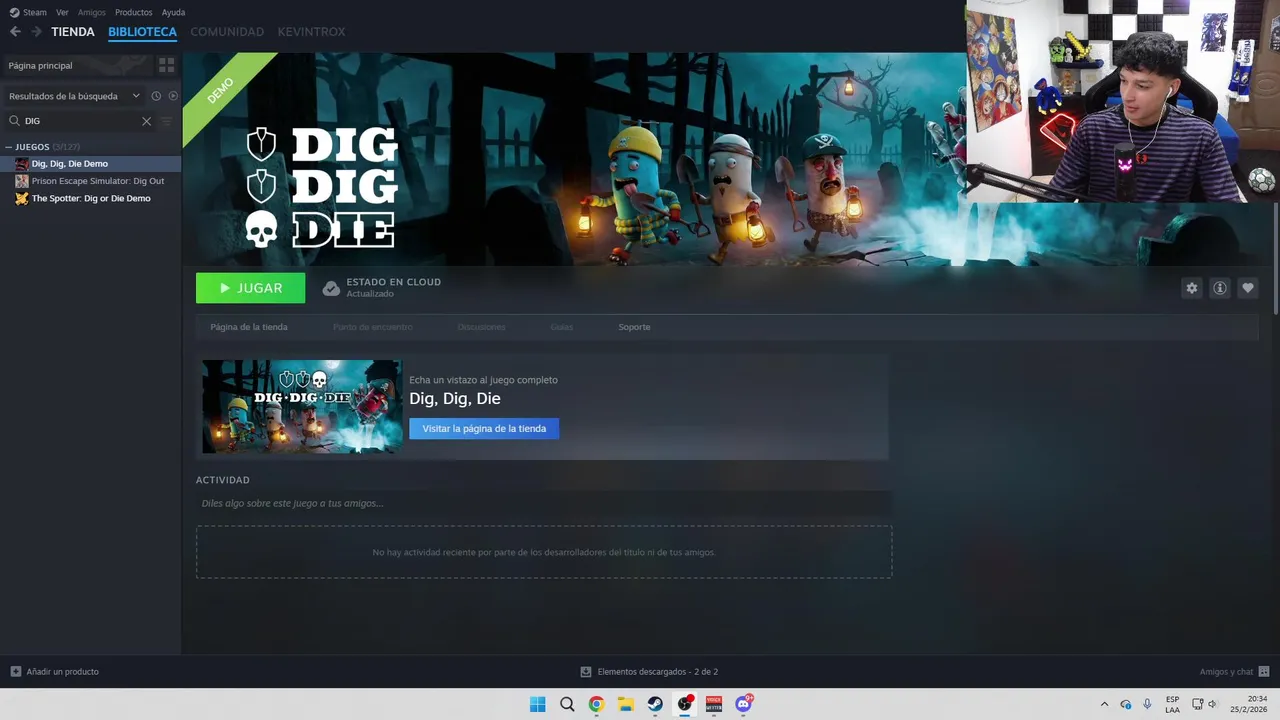Click Añadir un producto plus icon
Image resolution: width=1280 pixels, height=720 pixels.
(15, 671)
